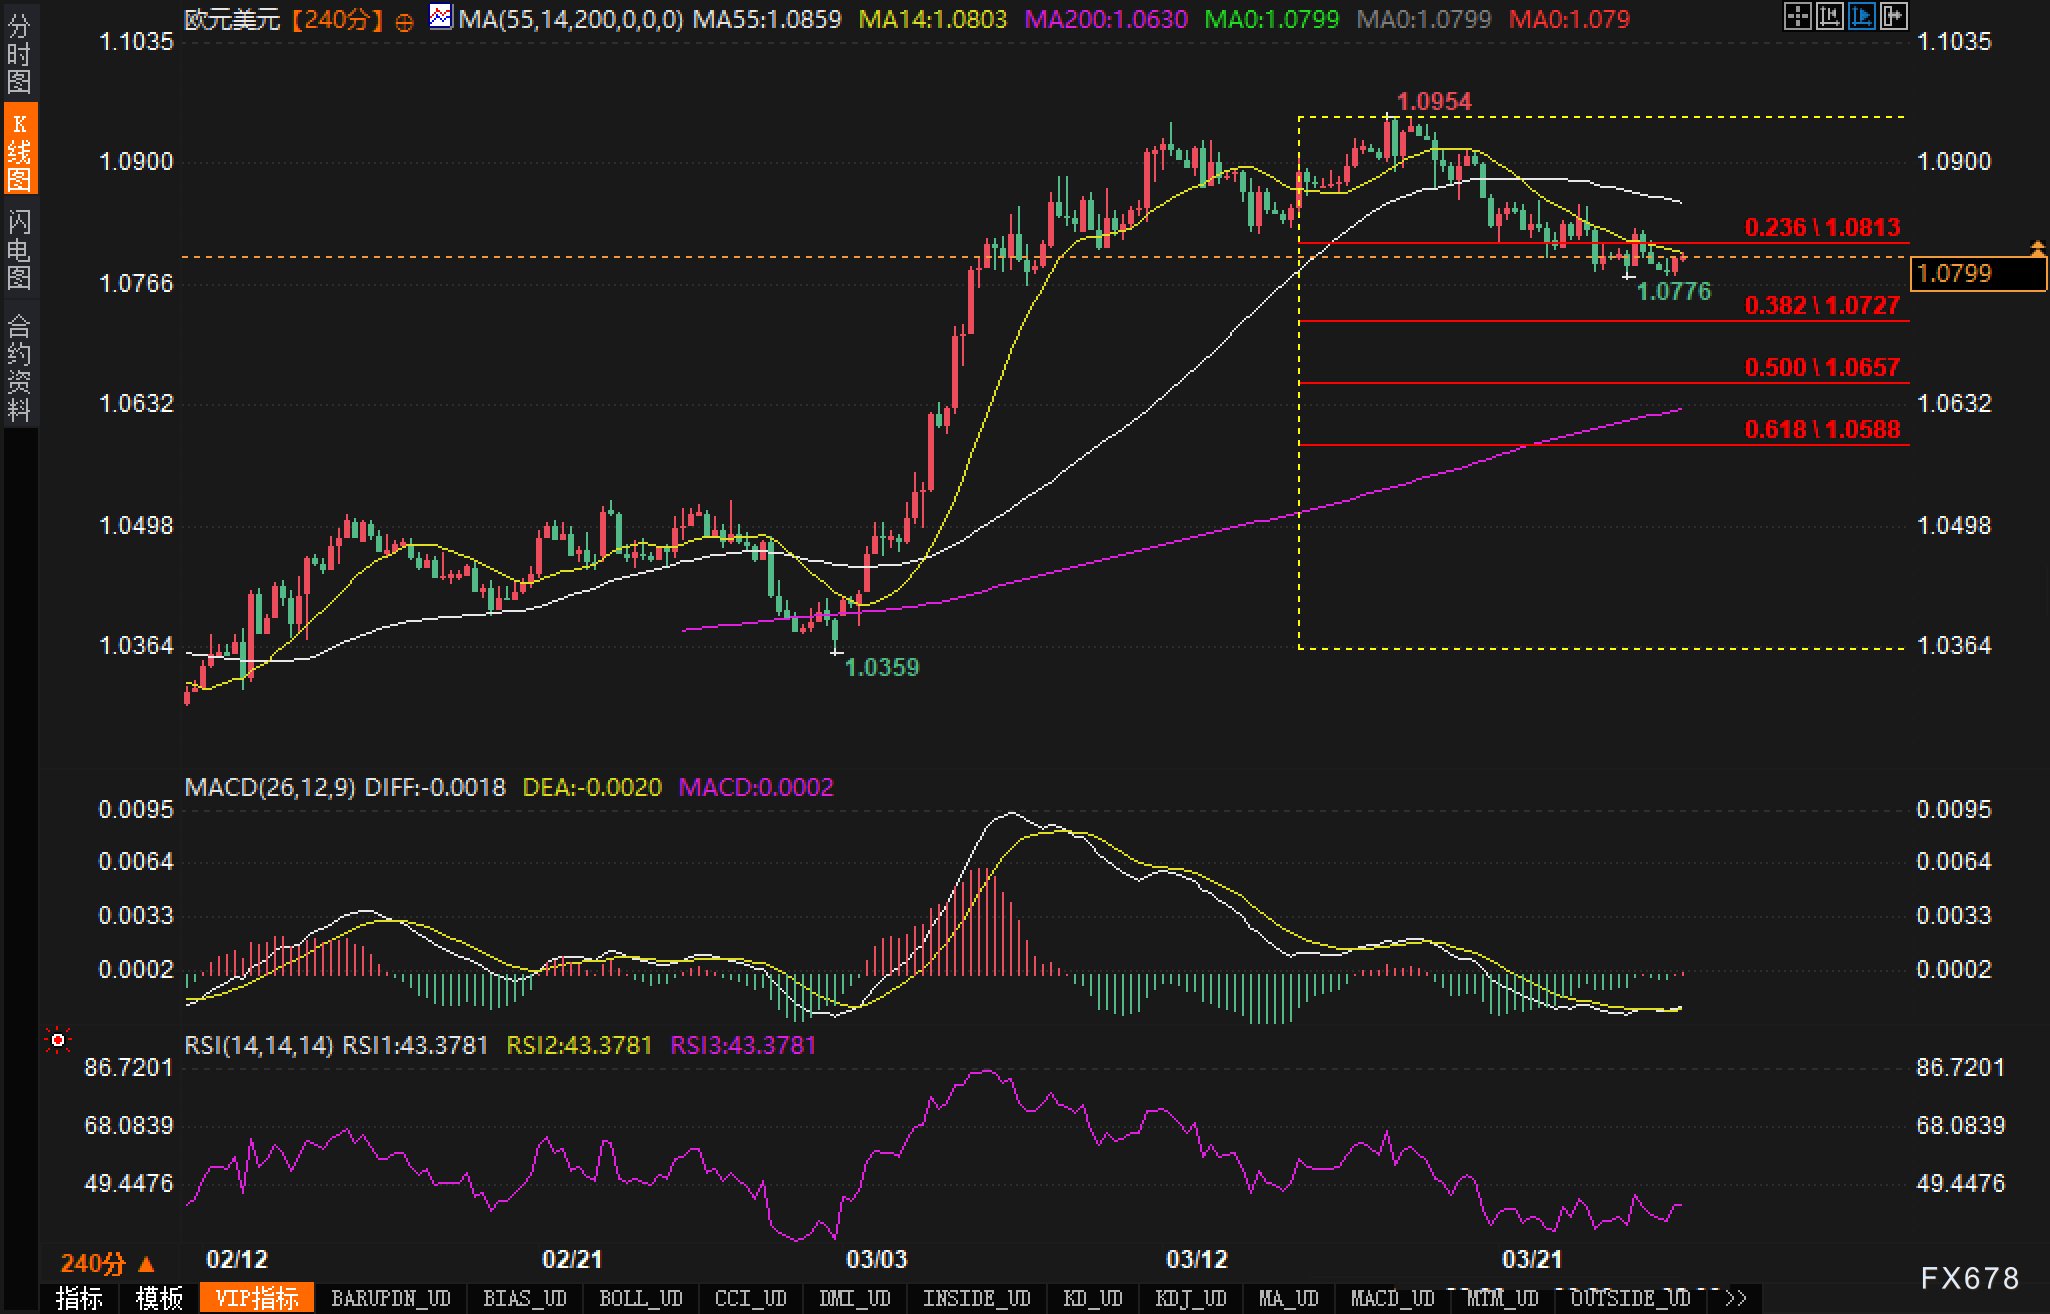Click the 0.382 Fibonacci level line label
The image size is (2050, 1314).
click(1821, 306)
